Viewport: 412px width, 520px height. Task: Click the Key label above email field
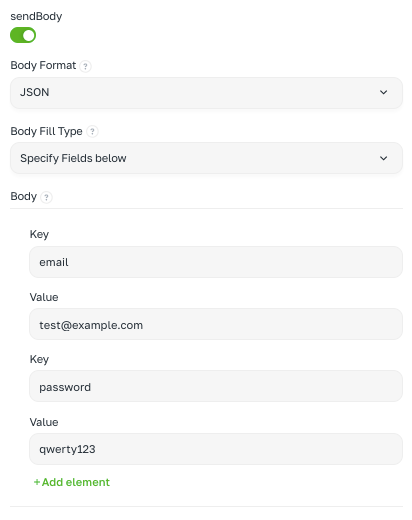click(39, 234)
